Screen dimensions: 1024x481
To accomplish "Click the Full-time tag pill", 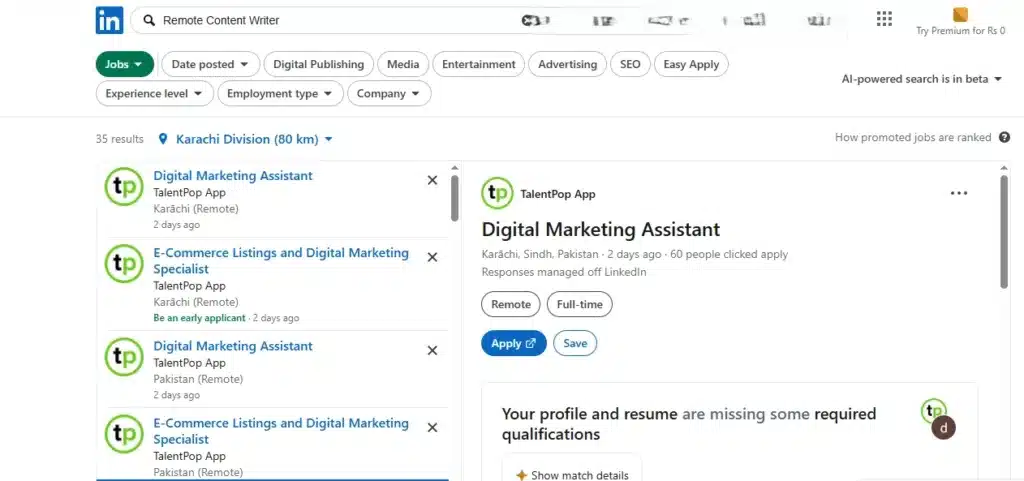I will pos(580,304).
